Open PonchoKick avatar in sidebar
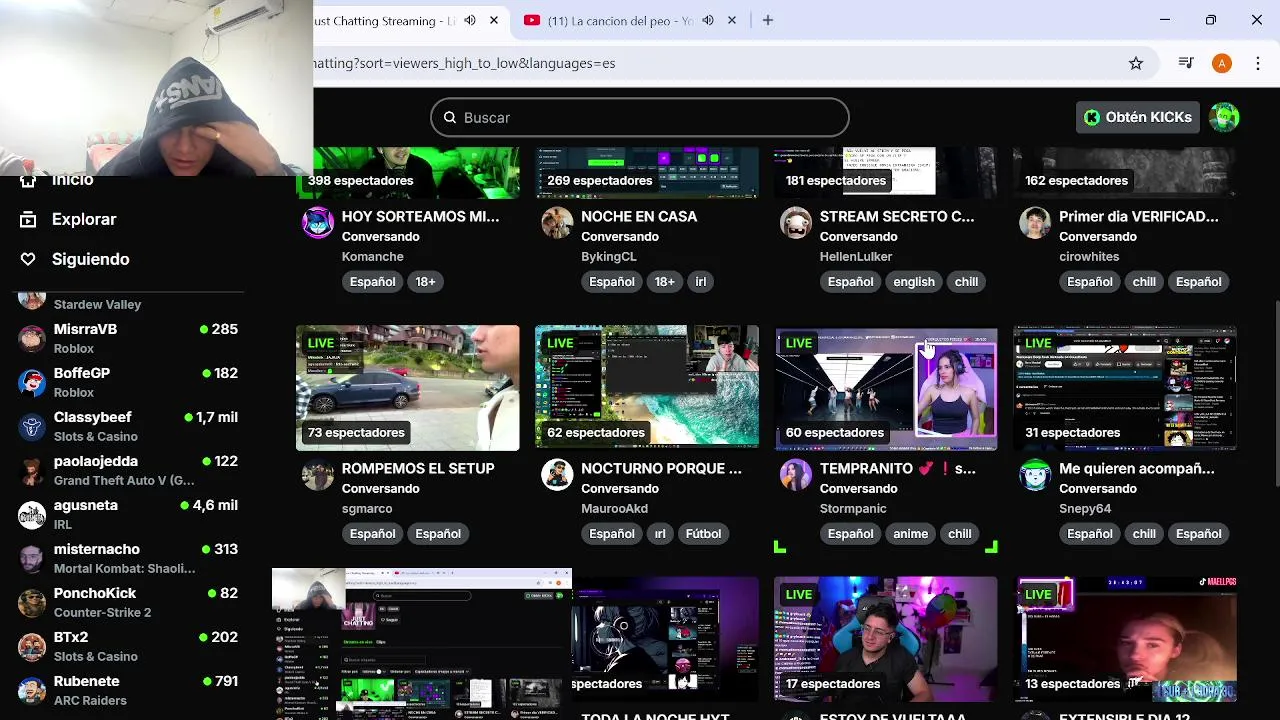The image size is (1280, 720). [32, 602]
